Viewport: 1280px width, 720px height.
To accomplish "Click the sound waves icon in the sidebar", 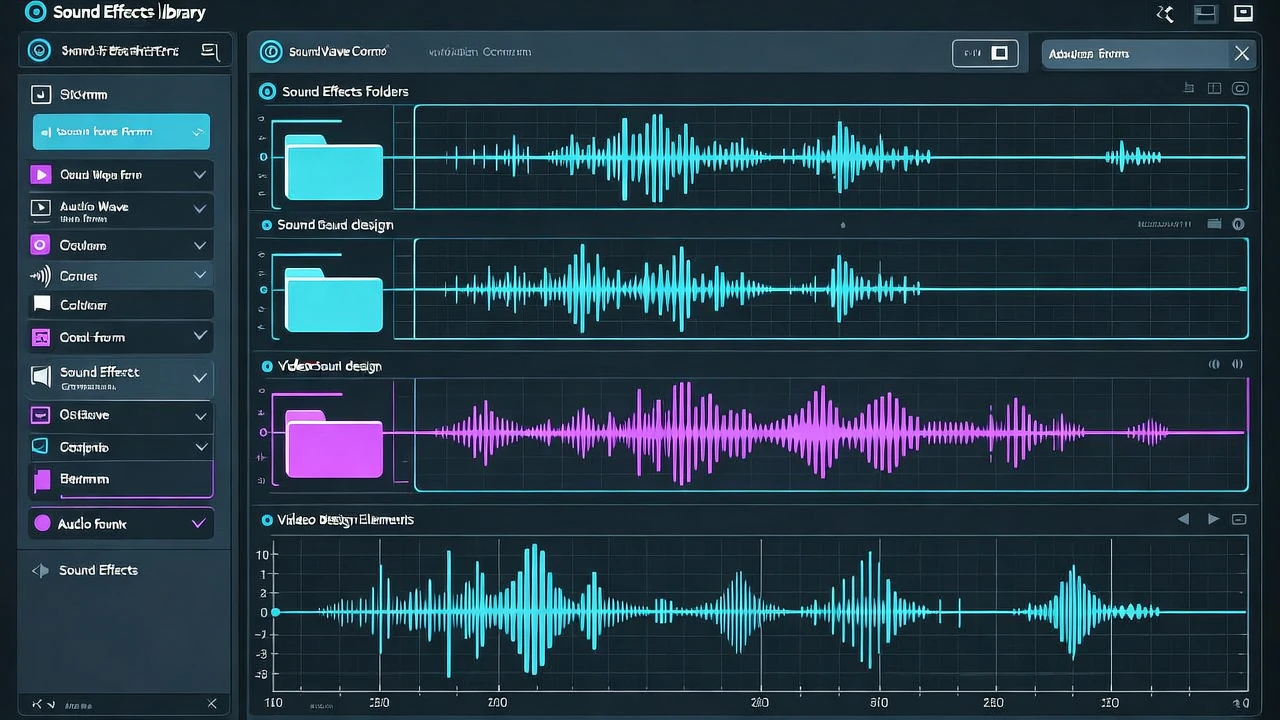I will tap(40, 275).
